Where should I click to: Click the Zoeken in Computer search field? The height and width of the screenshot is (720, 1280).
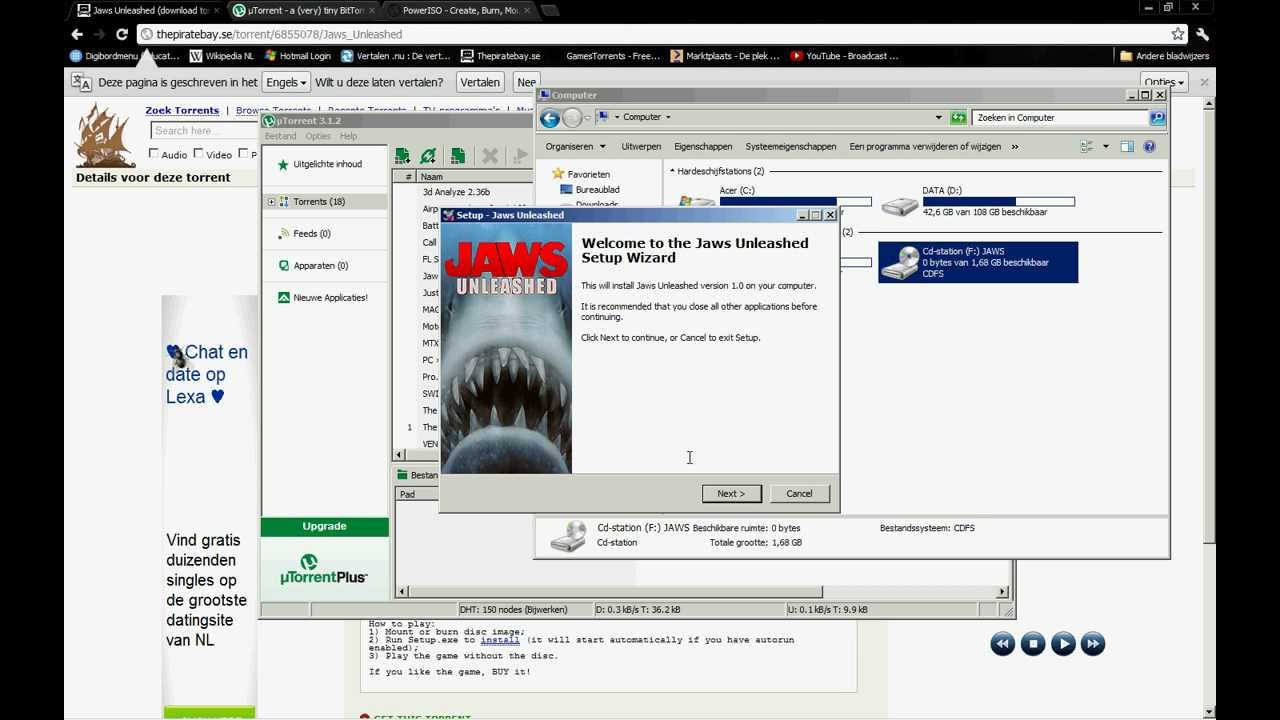[1060, 118]
